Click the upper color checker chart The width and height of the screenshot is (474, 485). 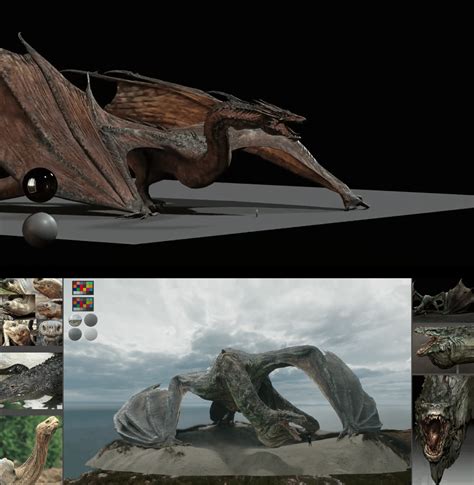pyautogui.click(x=83, y=288)
